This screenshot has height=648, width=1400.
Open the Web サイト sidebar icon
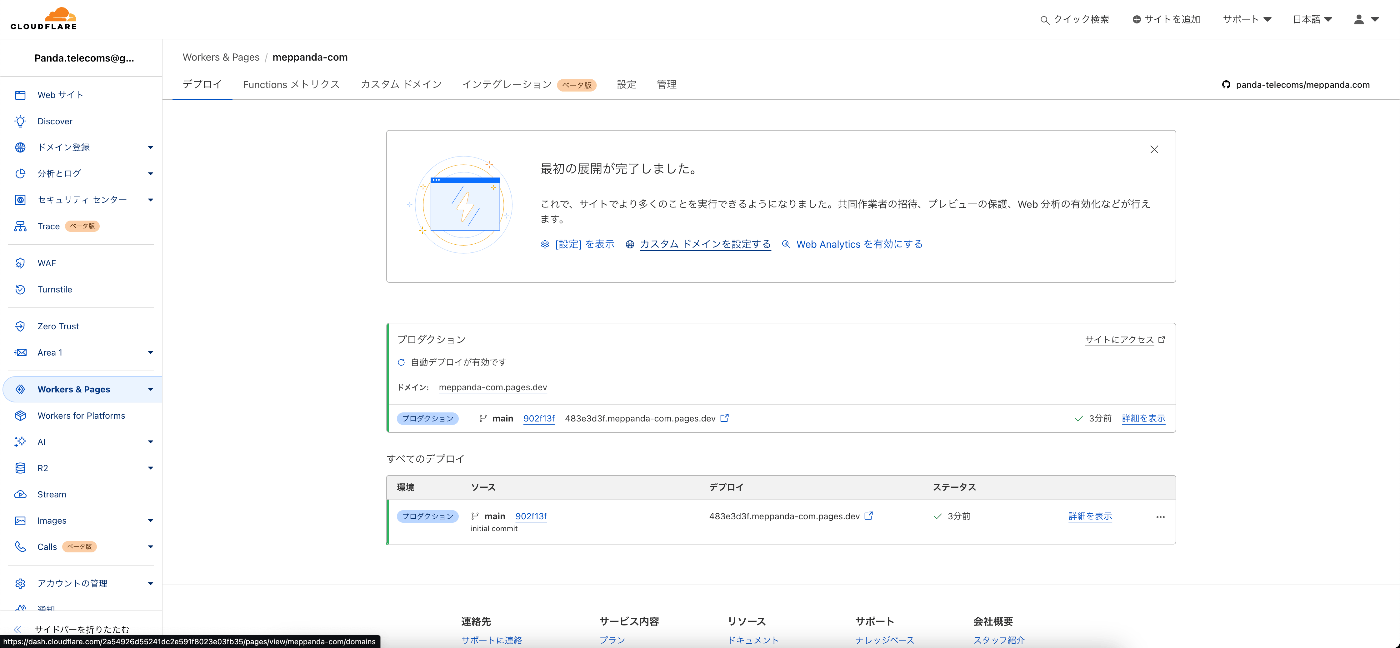tap(20, 95)
